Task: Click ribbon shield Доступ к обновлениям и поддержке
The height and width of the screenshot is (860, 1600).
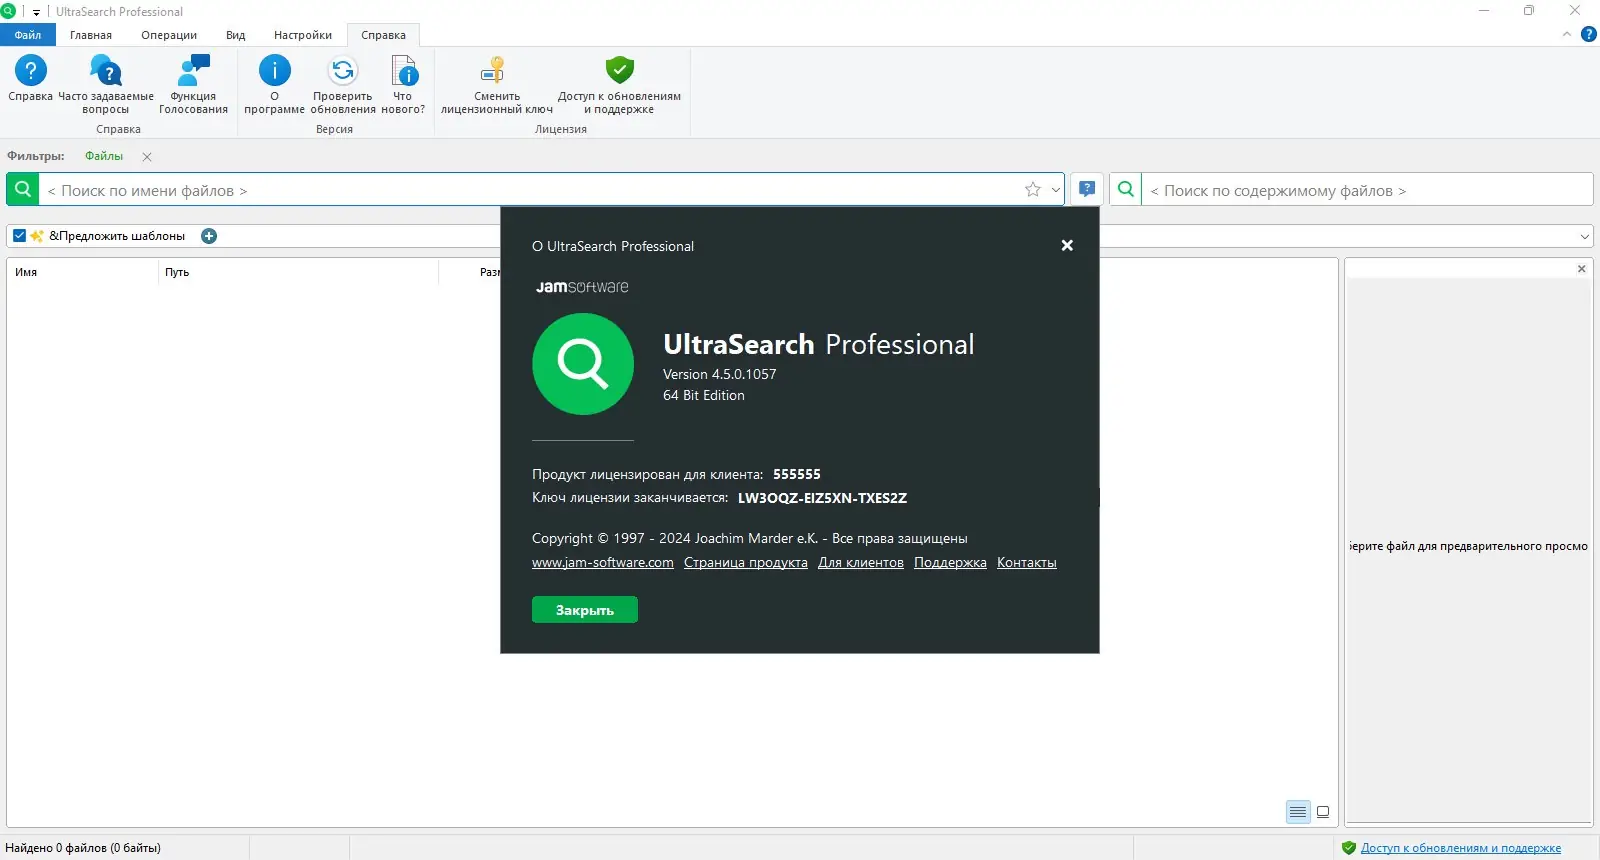Action: pyautogui.click(x=619, y=84)
